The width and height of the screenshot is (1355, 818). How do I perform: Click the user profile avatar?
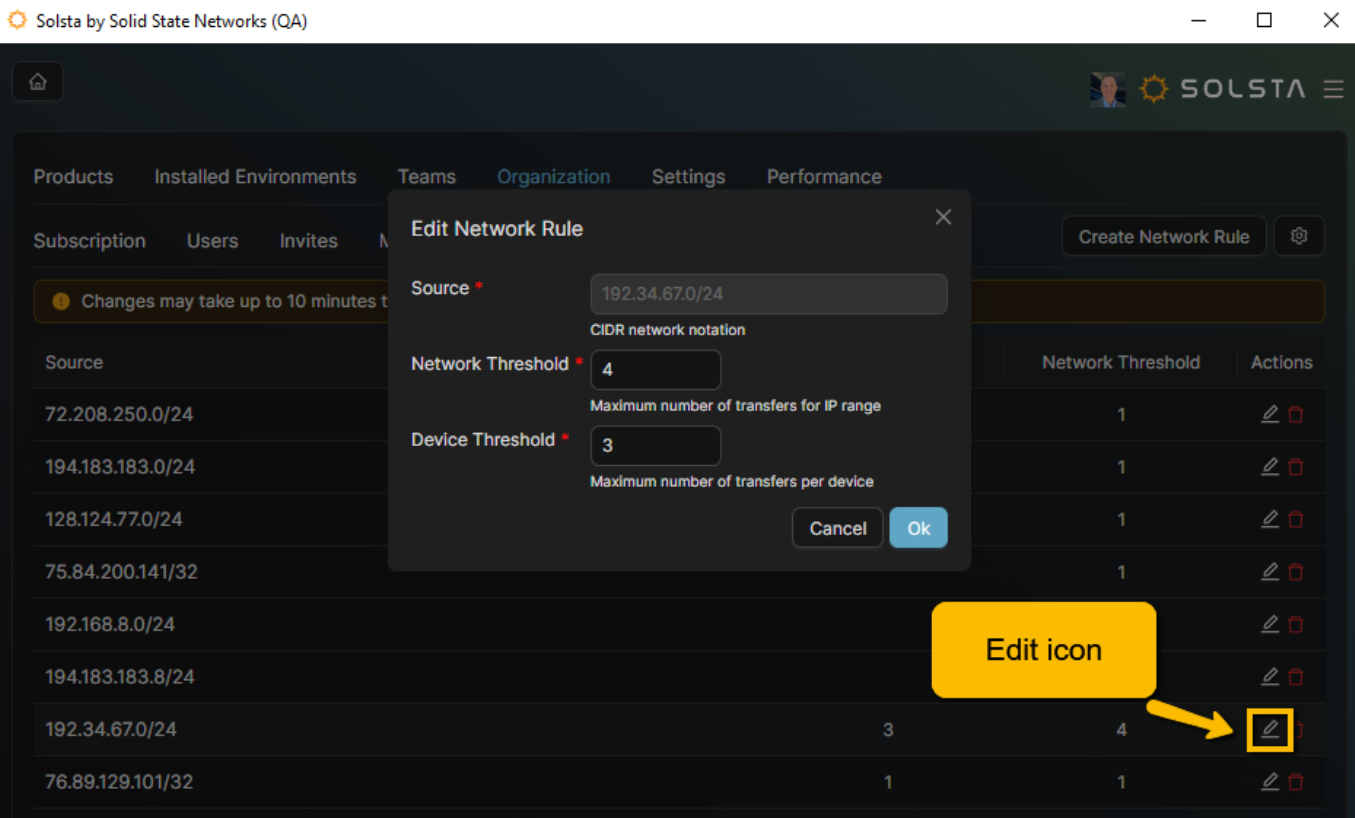[1108, 89]
